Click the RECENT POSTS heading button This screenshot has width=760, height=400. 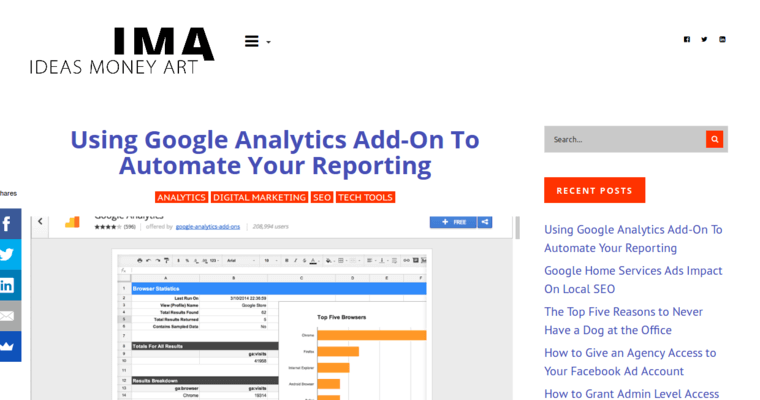(594, 190)
